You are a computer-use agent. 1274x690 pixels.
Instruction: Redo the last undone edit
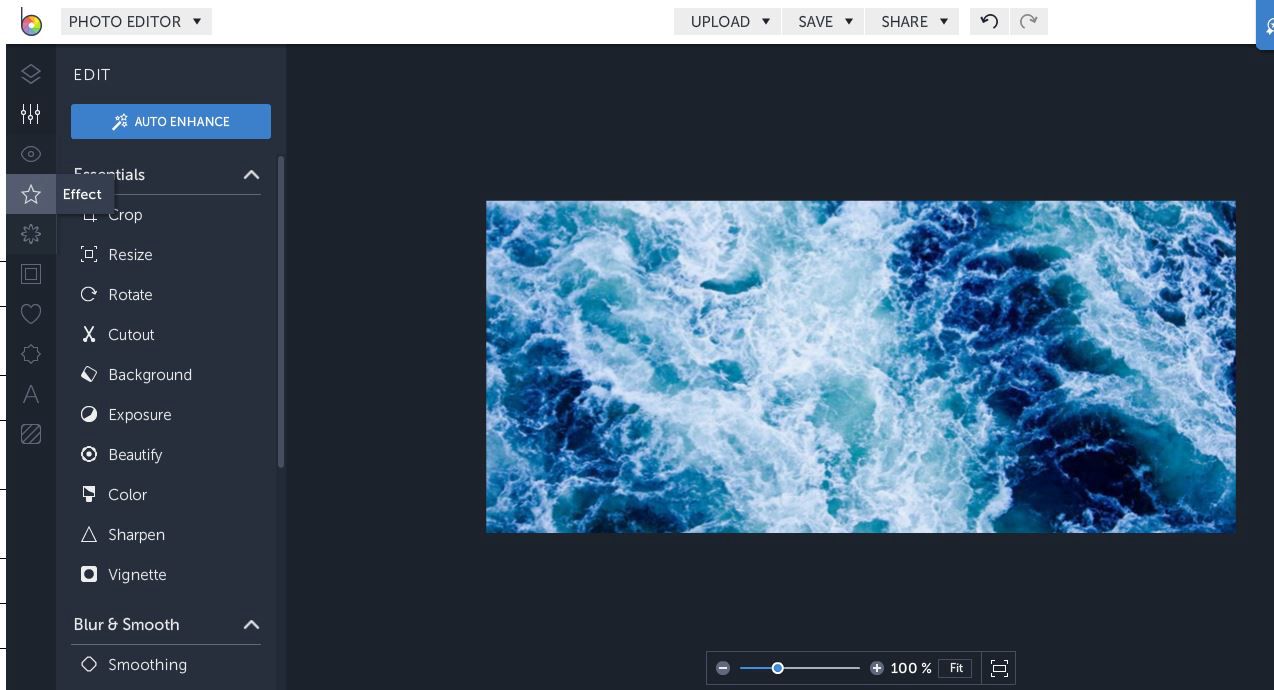tap(1028, 21)
